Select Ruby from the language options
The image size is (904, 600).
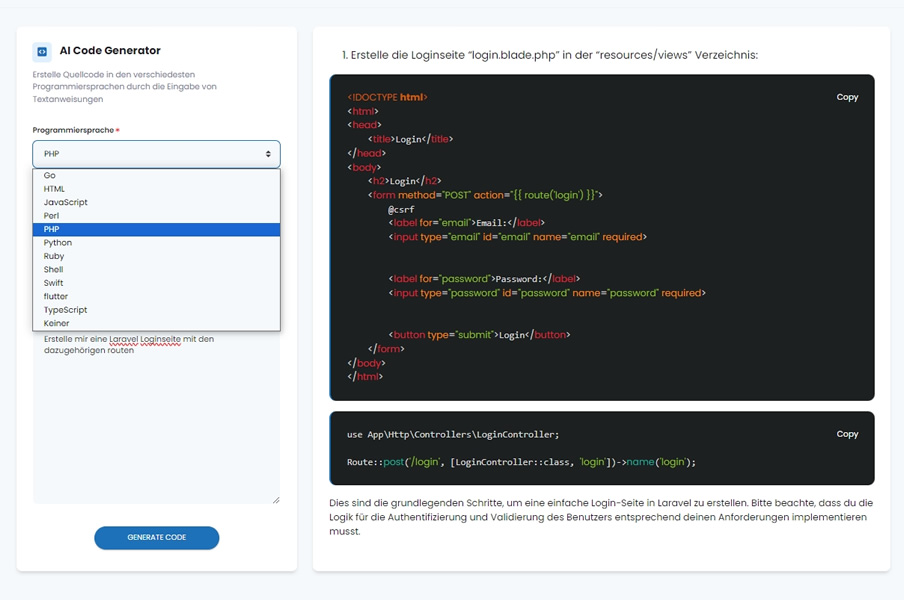point(54,256)
